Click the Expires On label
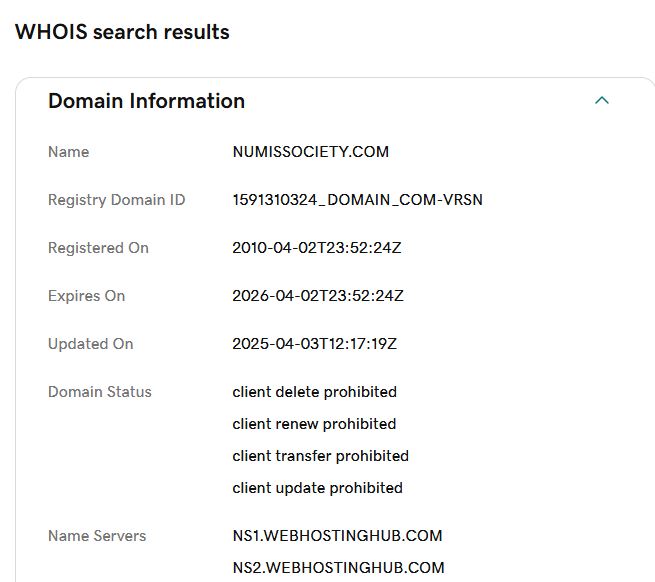The image size is (655, 582). click(86, 296)
